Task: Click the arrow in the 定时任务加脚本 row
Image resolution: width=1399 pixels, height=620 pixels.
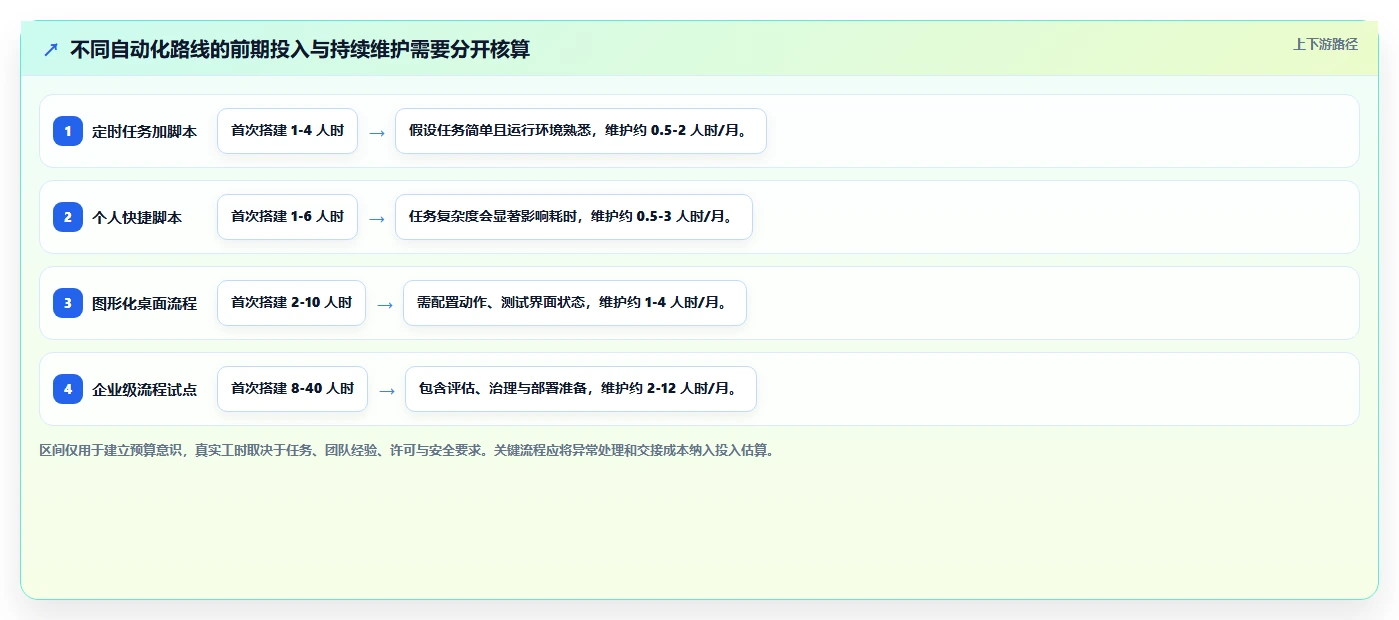Action: [376, 132]
